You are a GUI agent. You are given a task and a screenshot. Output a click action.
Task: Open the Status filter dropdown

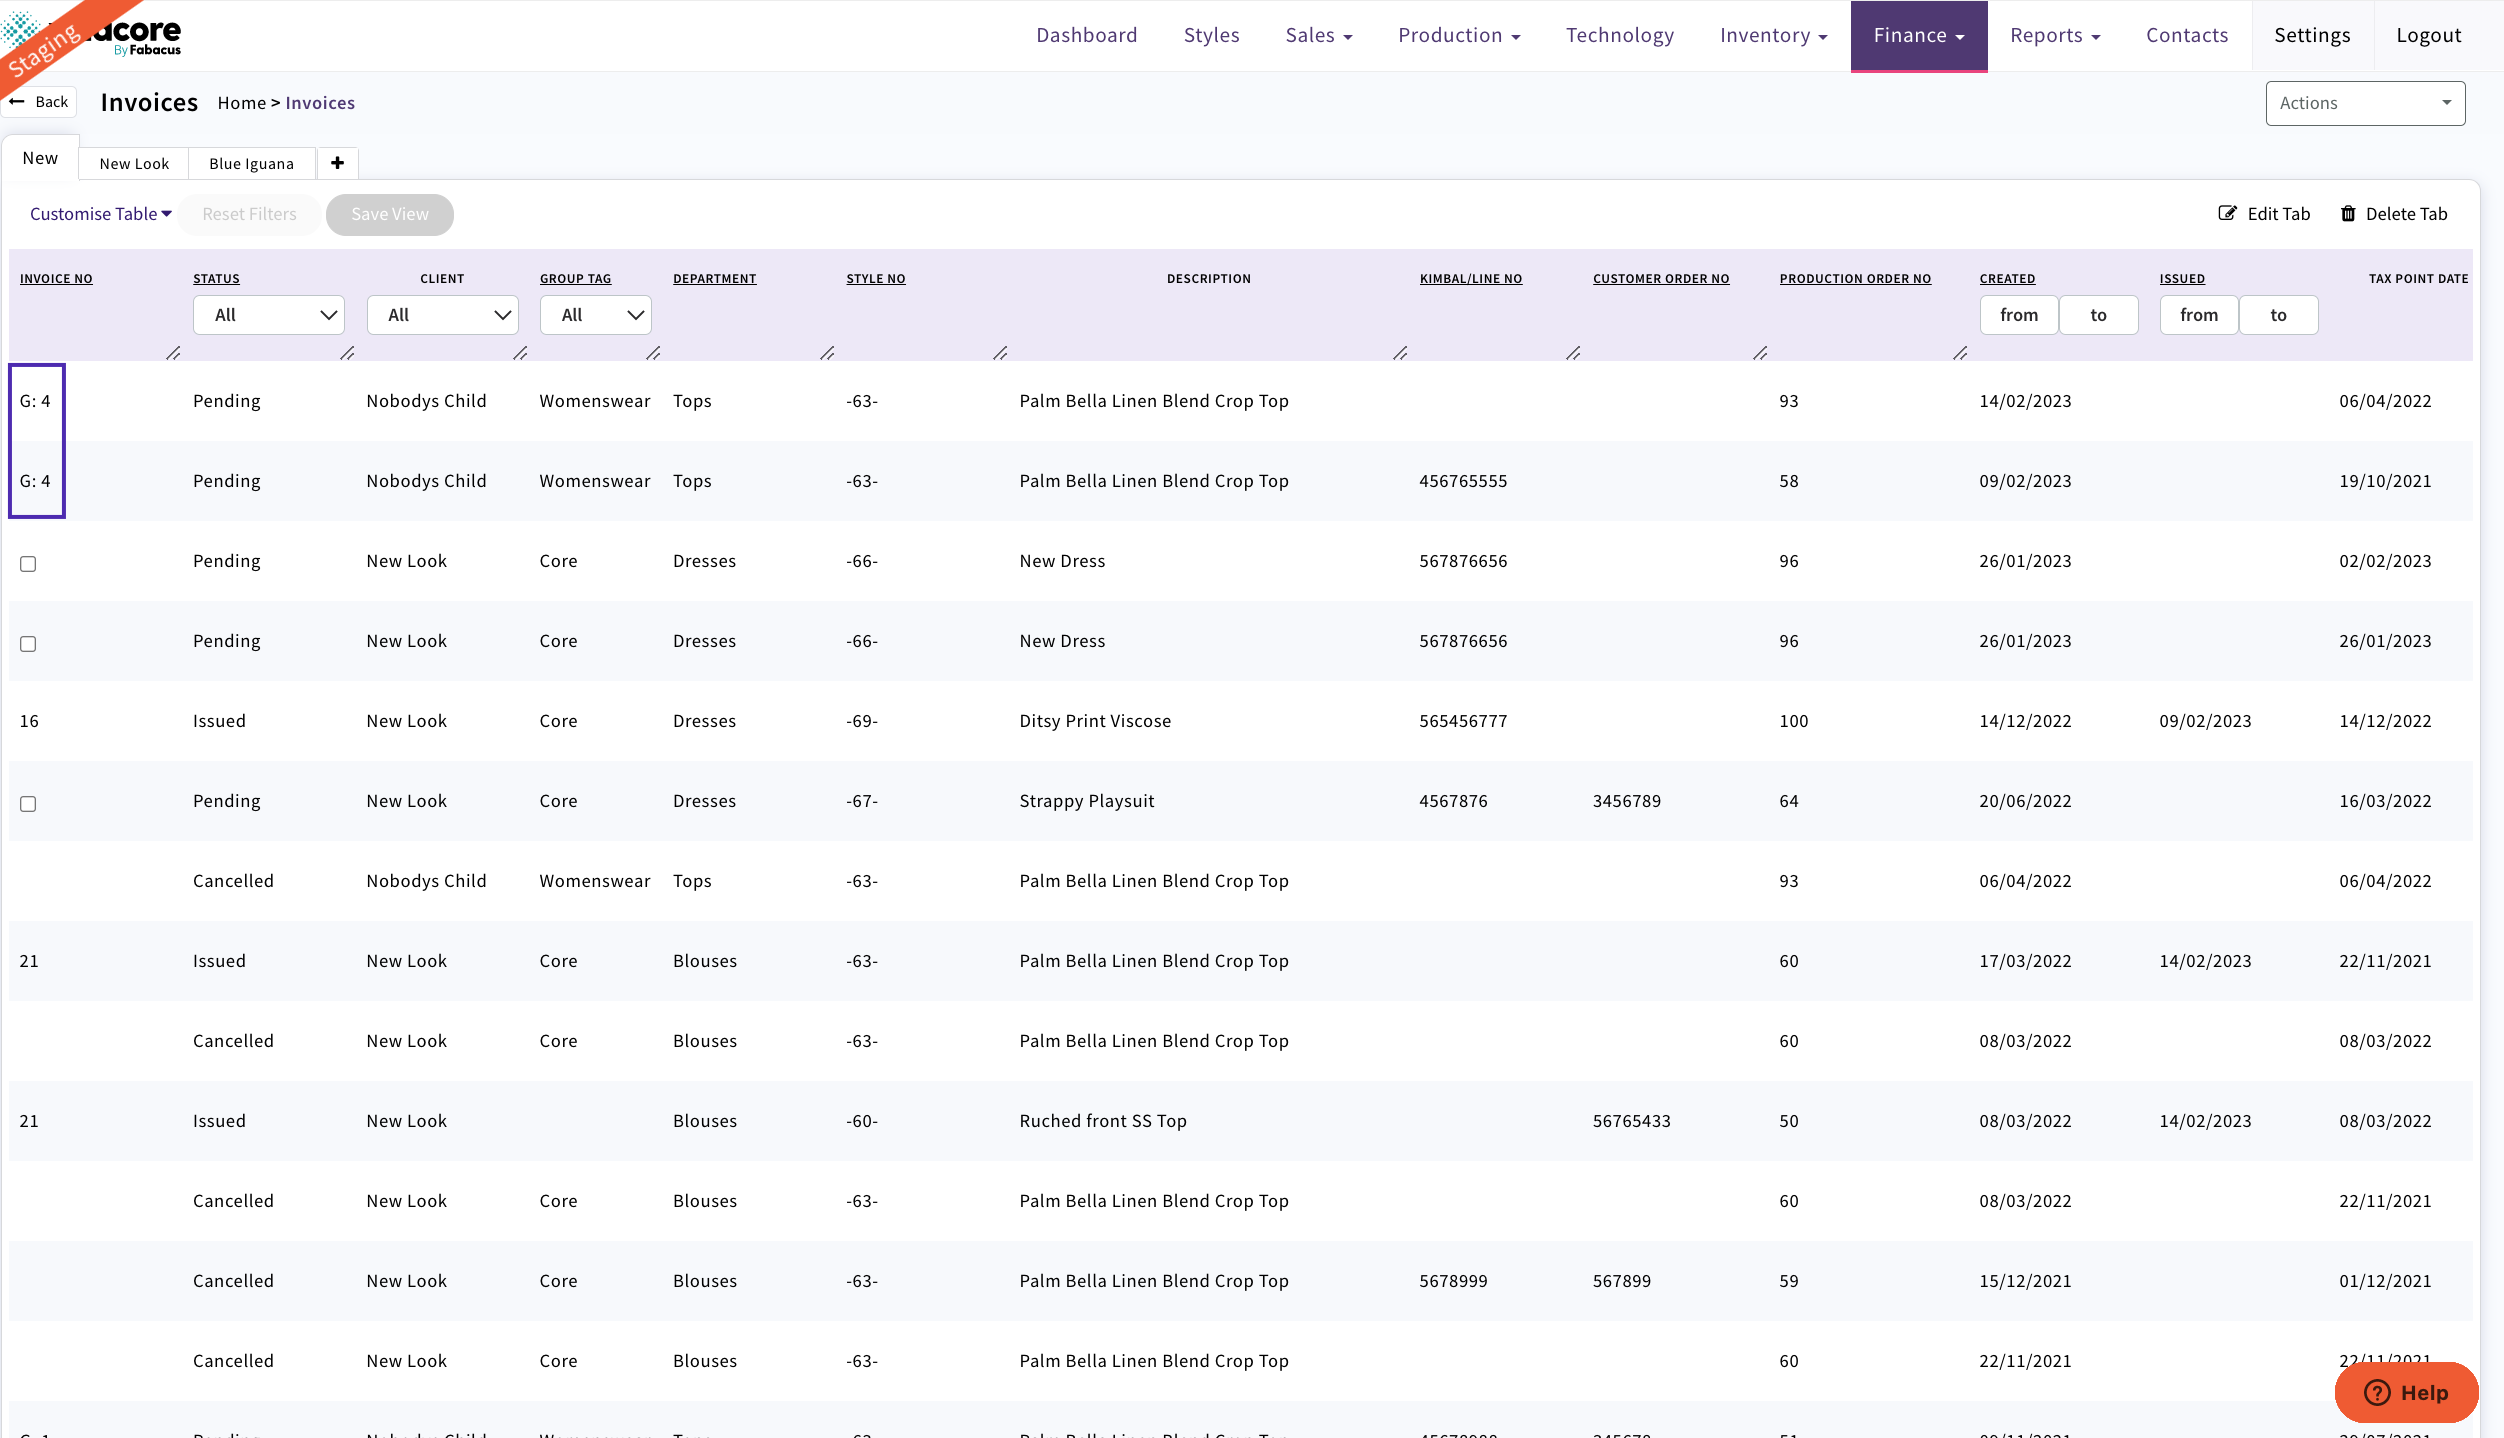tap(268, 314)
